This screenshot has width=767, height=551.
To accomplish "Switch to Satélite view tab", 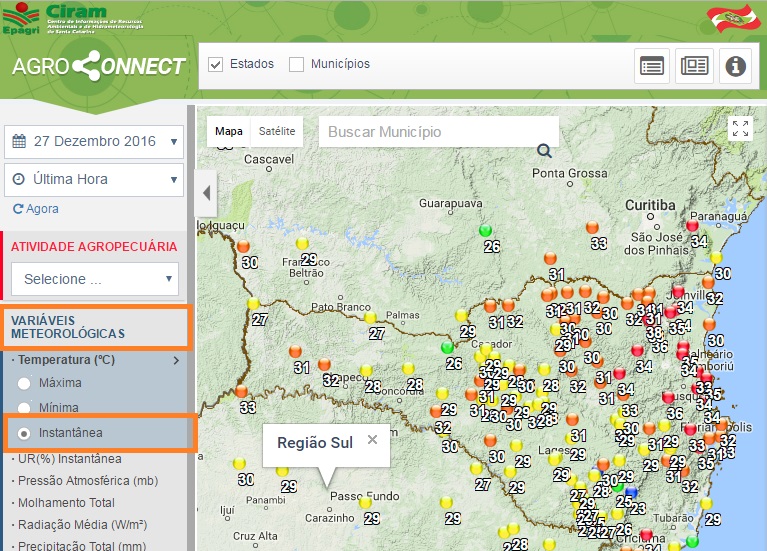I will click(x=277, y=131).
